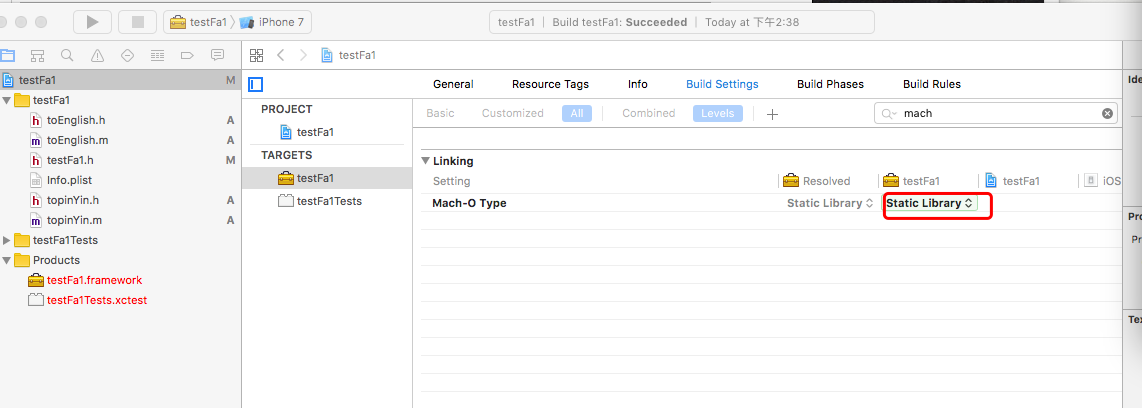Screen dimensions: 1142x408
Task: Add a user-defined build setting with plus
Action: (x=773, y=114)
